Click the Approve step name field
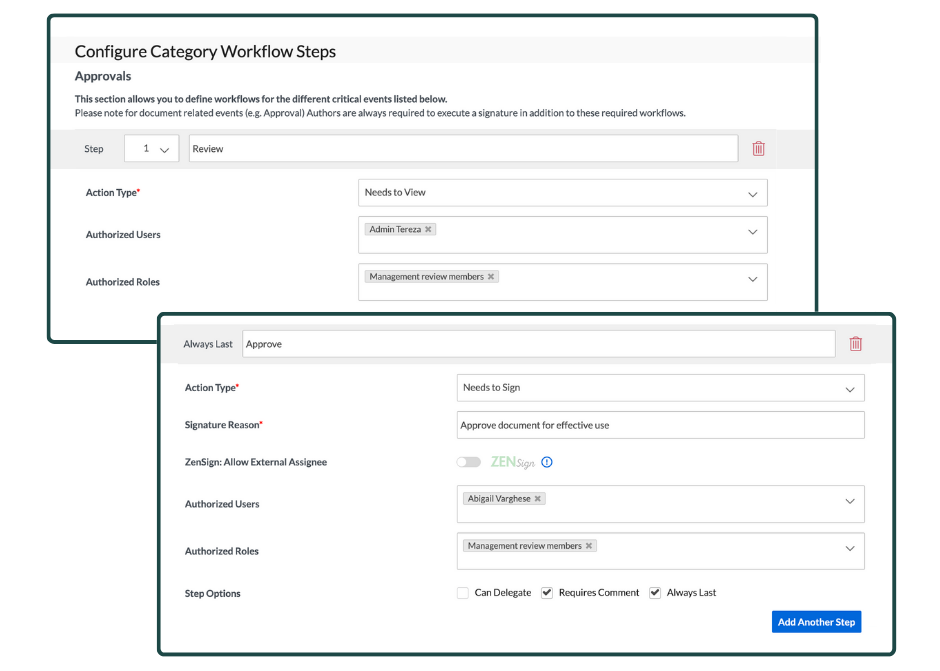The width and height of the screenshot is (940, 671). (x=540, y=343)
